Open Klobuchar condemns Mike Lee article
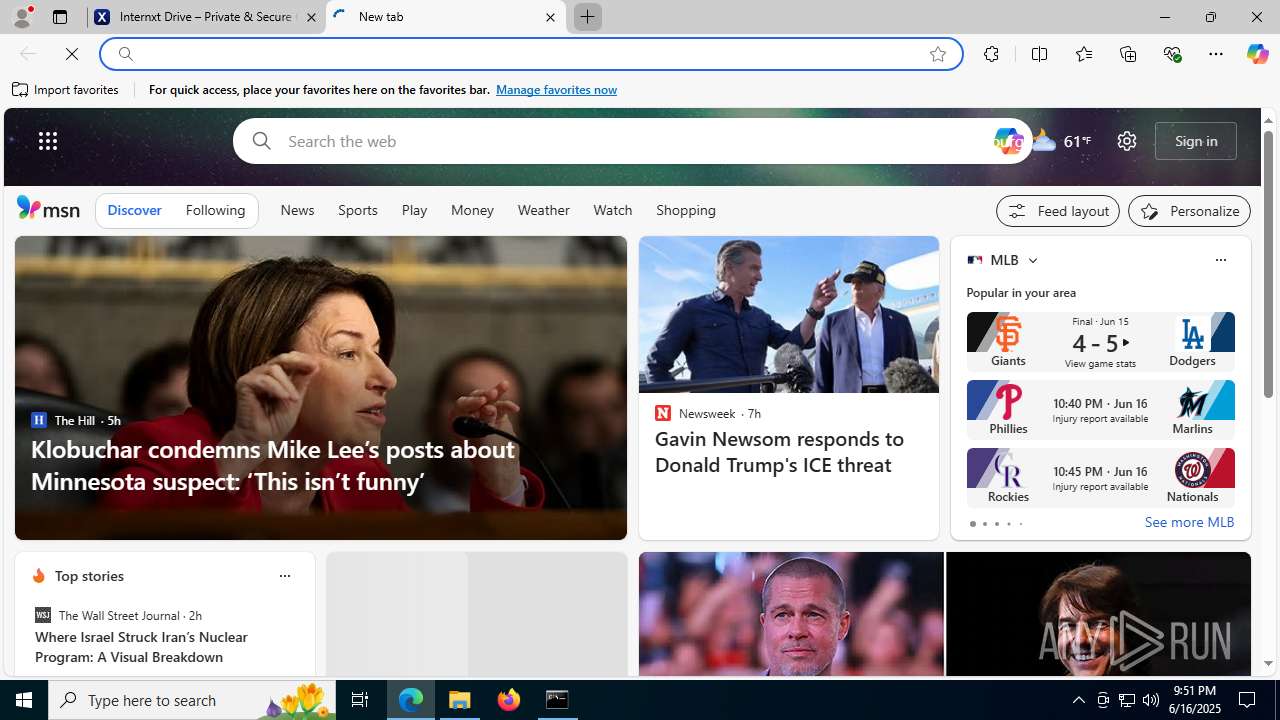This screenshot has width=1280, height=720. [x=273, y=465]
